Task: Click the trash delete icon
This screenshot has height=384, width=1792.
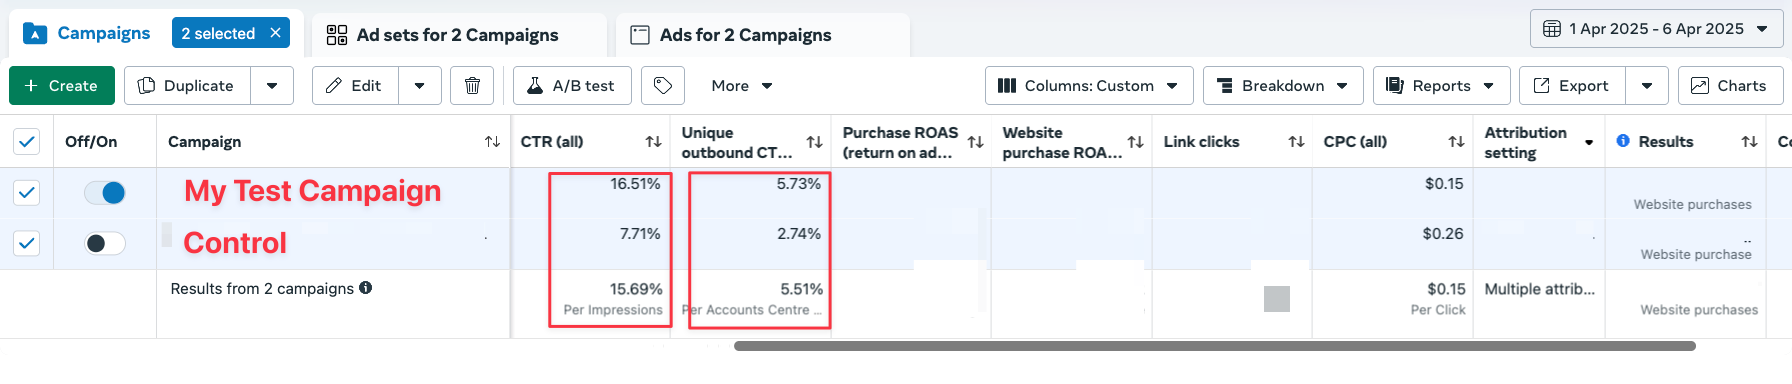Action: (x=472, y=86)
